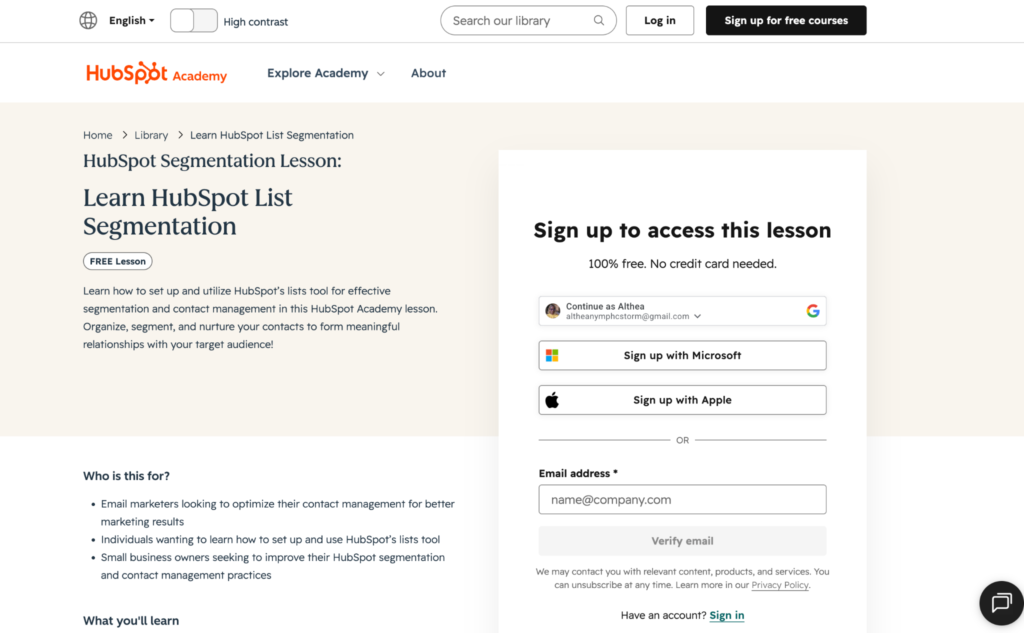Expand the Google account chooser chevron
The height and width of the screenshot is (633, 1024).
697,316
